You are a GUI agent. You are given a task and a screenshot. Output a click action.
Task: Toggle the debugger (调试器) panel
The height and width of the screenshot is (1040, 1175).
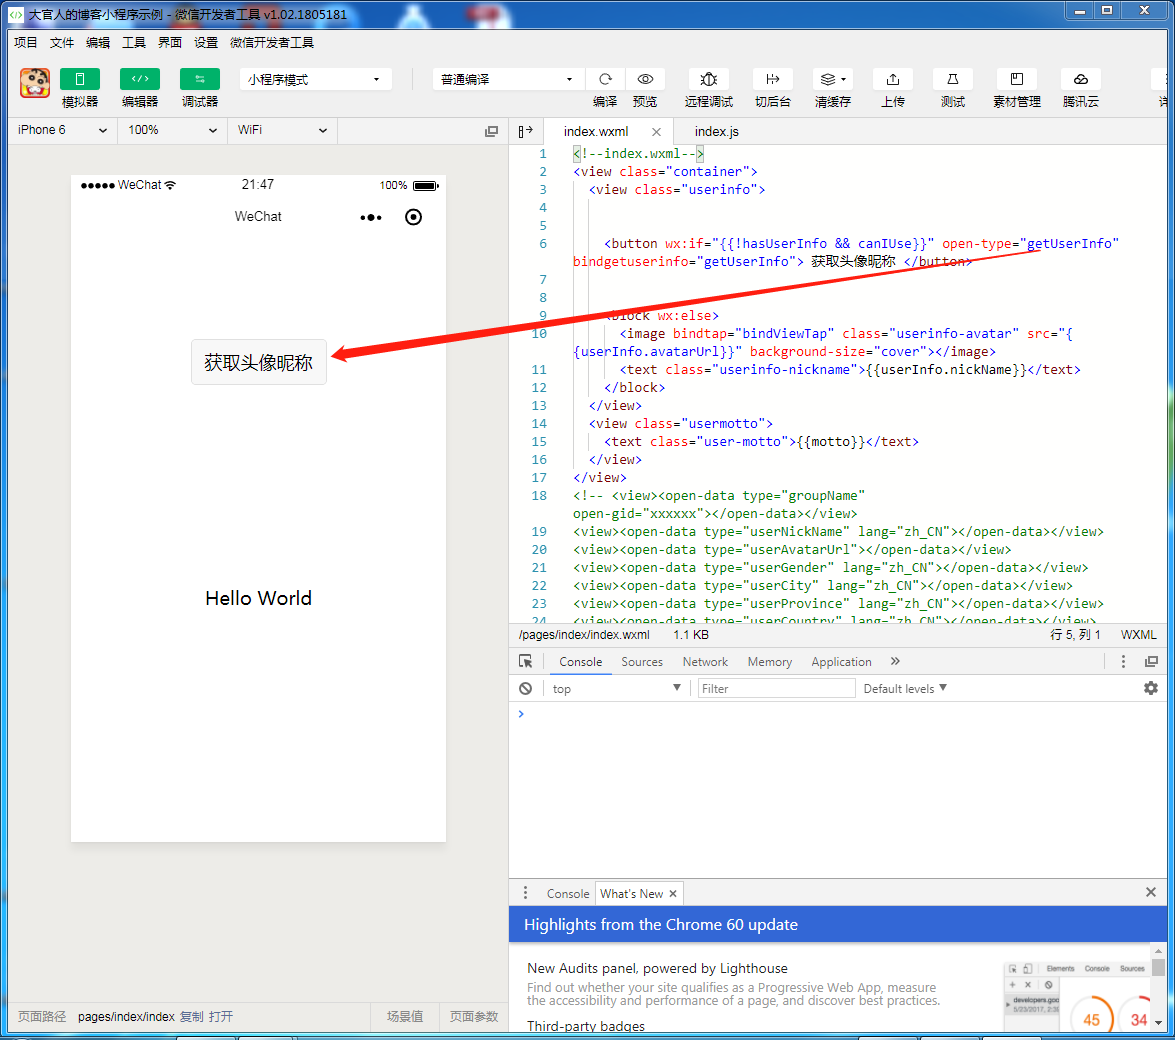(200, 79)
